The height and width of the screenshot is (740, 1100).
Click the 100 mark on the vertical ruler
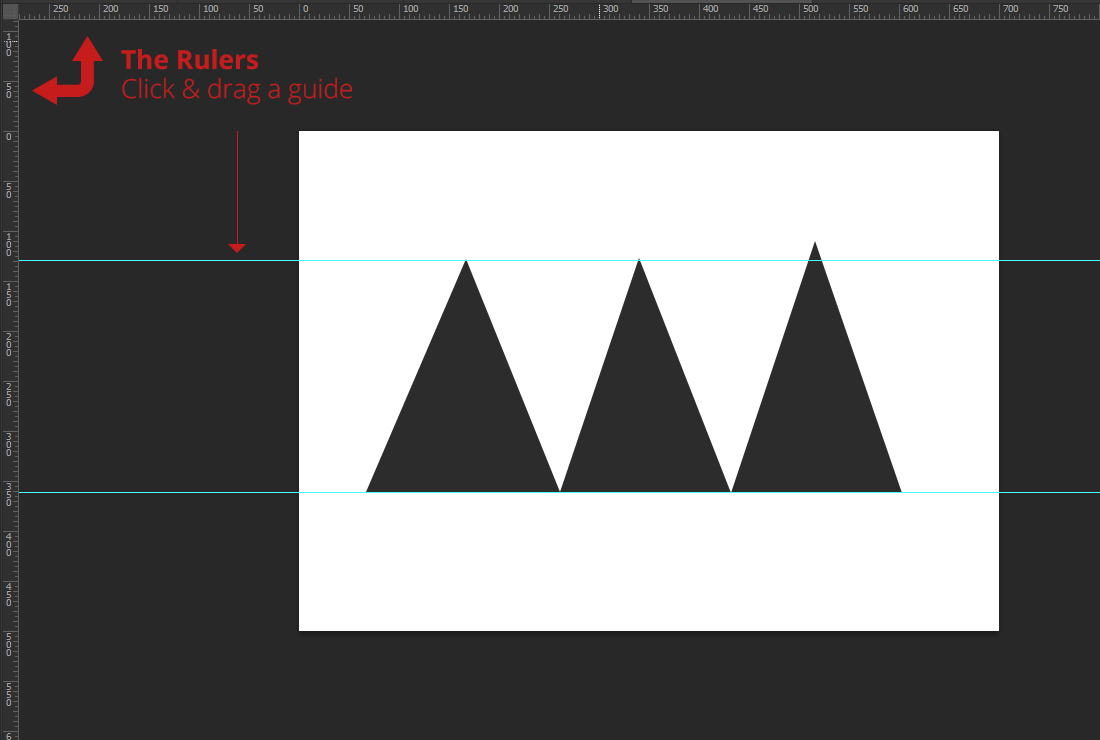[10, 243]
